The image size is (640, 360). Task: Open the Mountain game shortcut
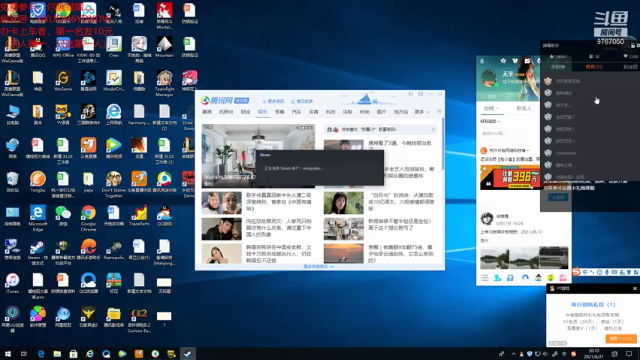click(x=164, y=47)
